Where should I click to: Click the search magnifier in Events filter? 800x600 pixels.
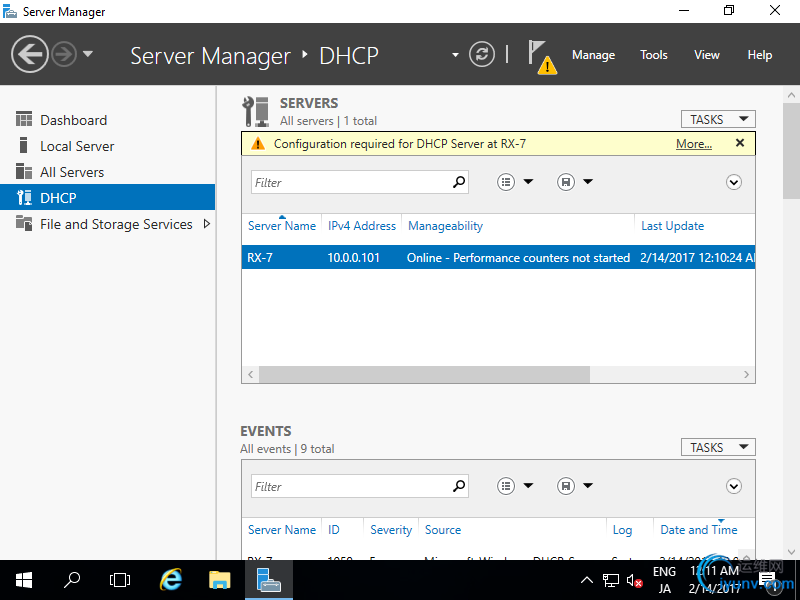[x=459, y=486]
